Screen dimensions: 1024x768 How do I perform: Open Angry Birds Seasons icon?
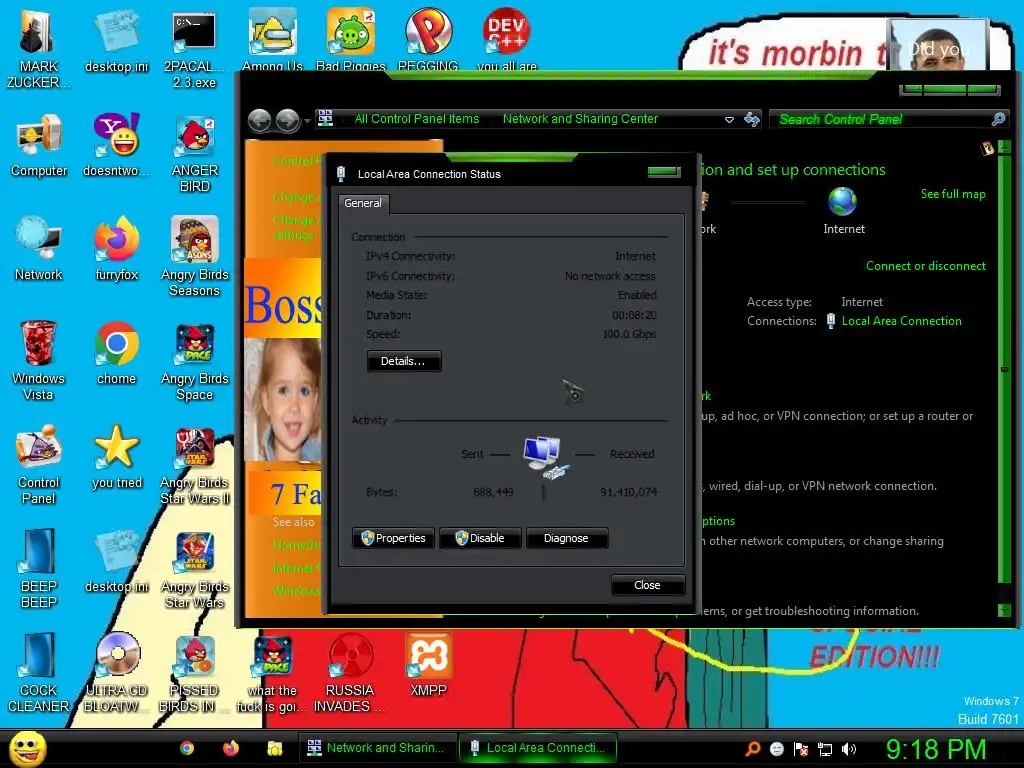pyautogui.click(x=195, y=257)
